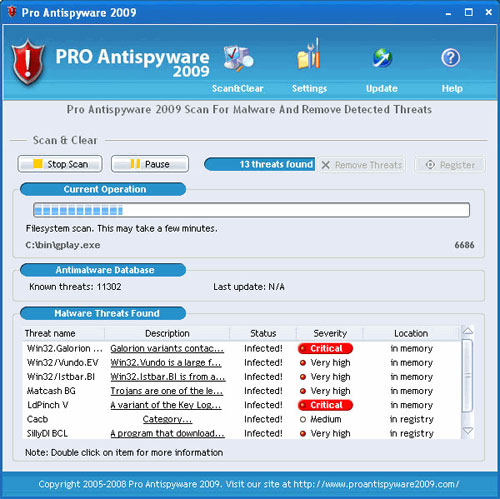This screenshot has height=499, width=500.
Task: Select the Cacb threat row
Action: [x=242, y=419]
